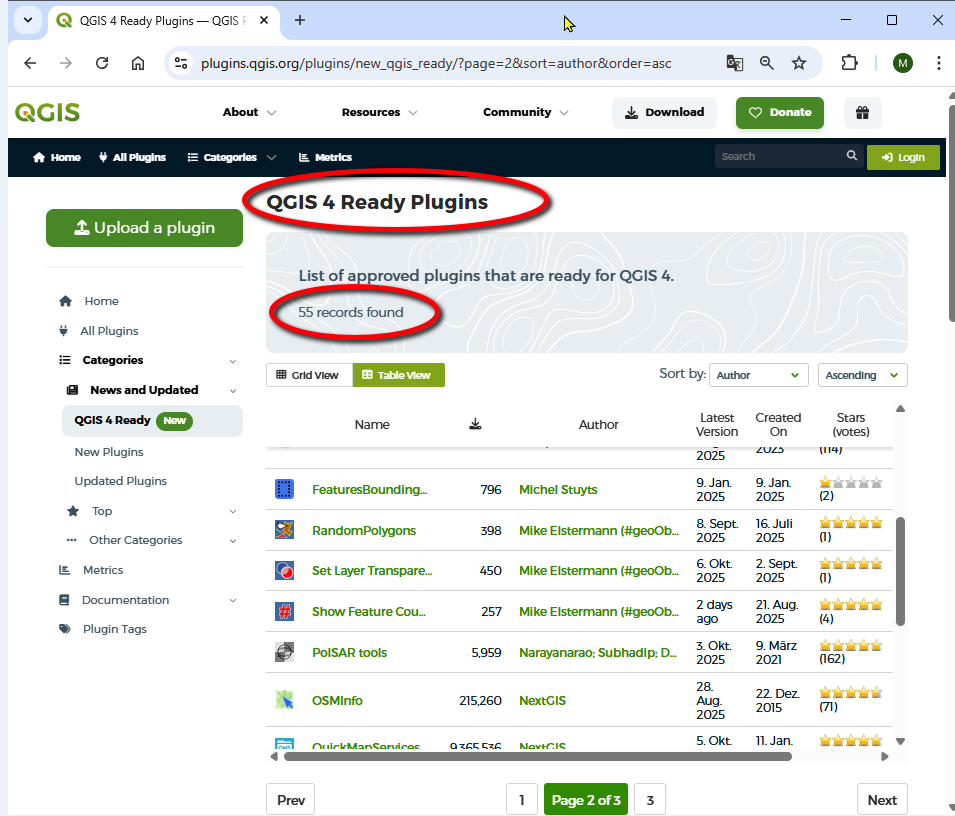Expand the Resources menu

[x=379, y=113]
